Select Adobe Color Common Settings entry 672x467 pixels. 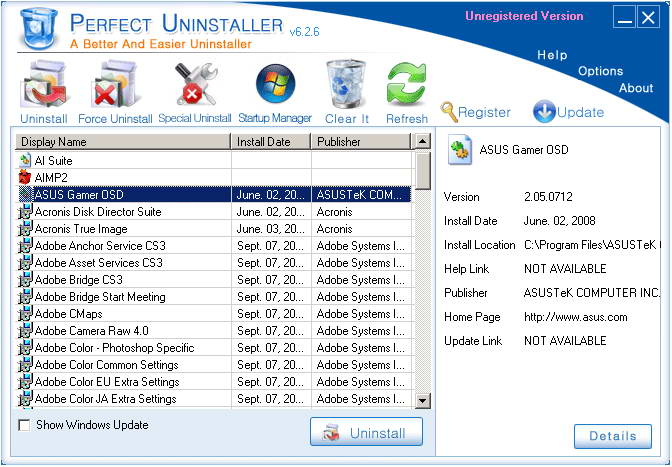[x=214, y=365]
